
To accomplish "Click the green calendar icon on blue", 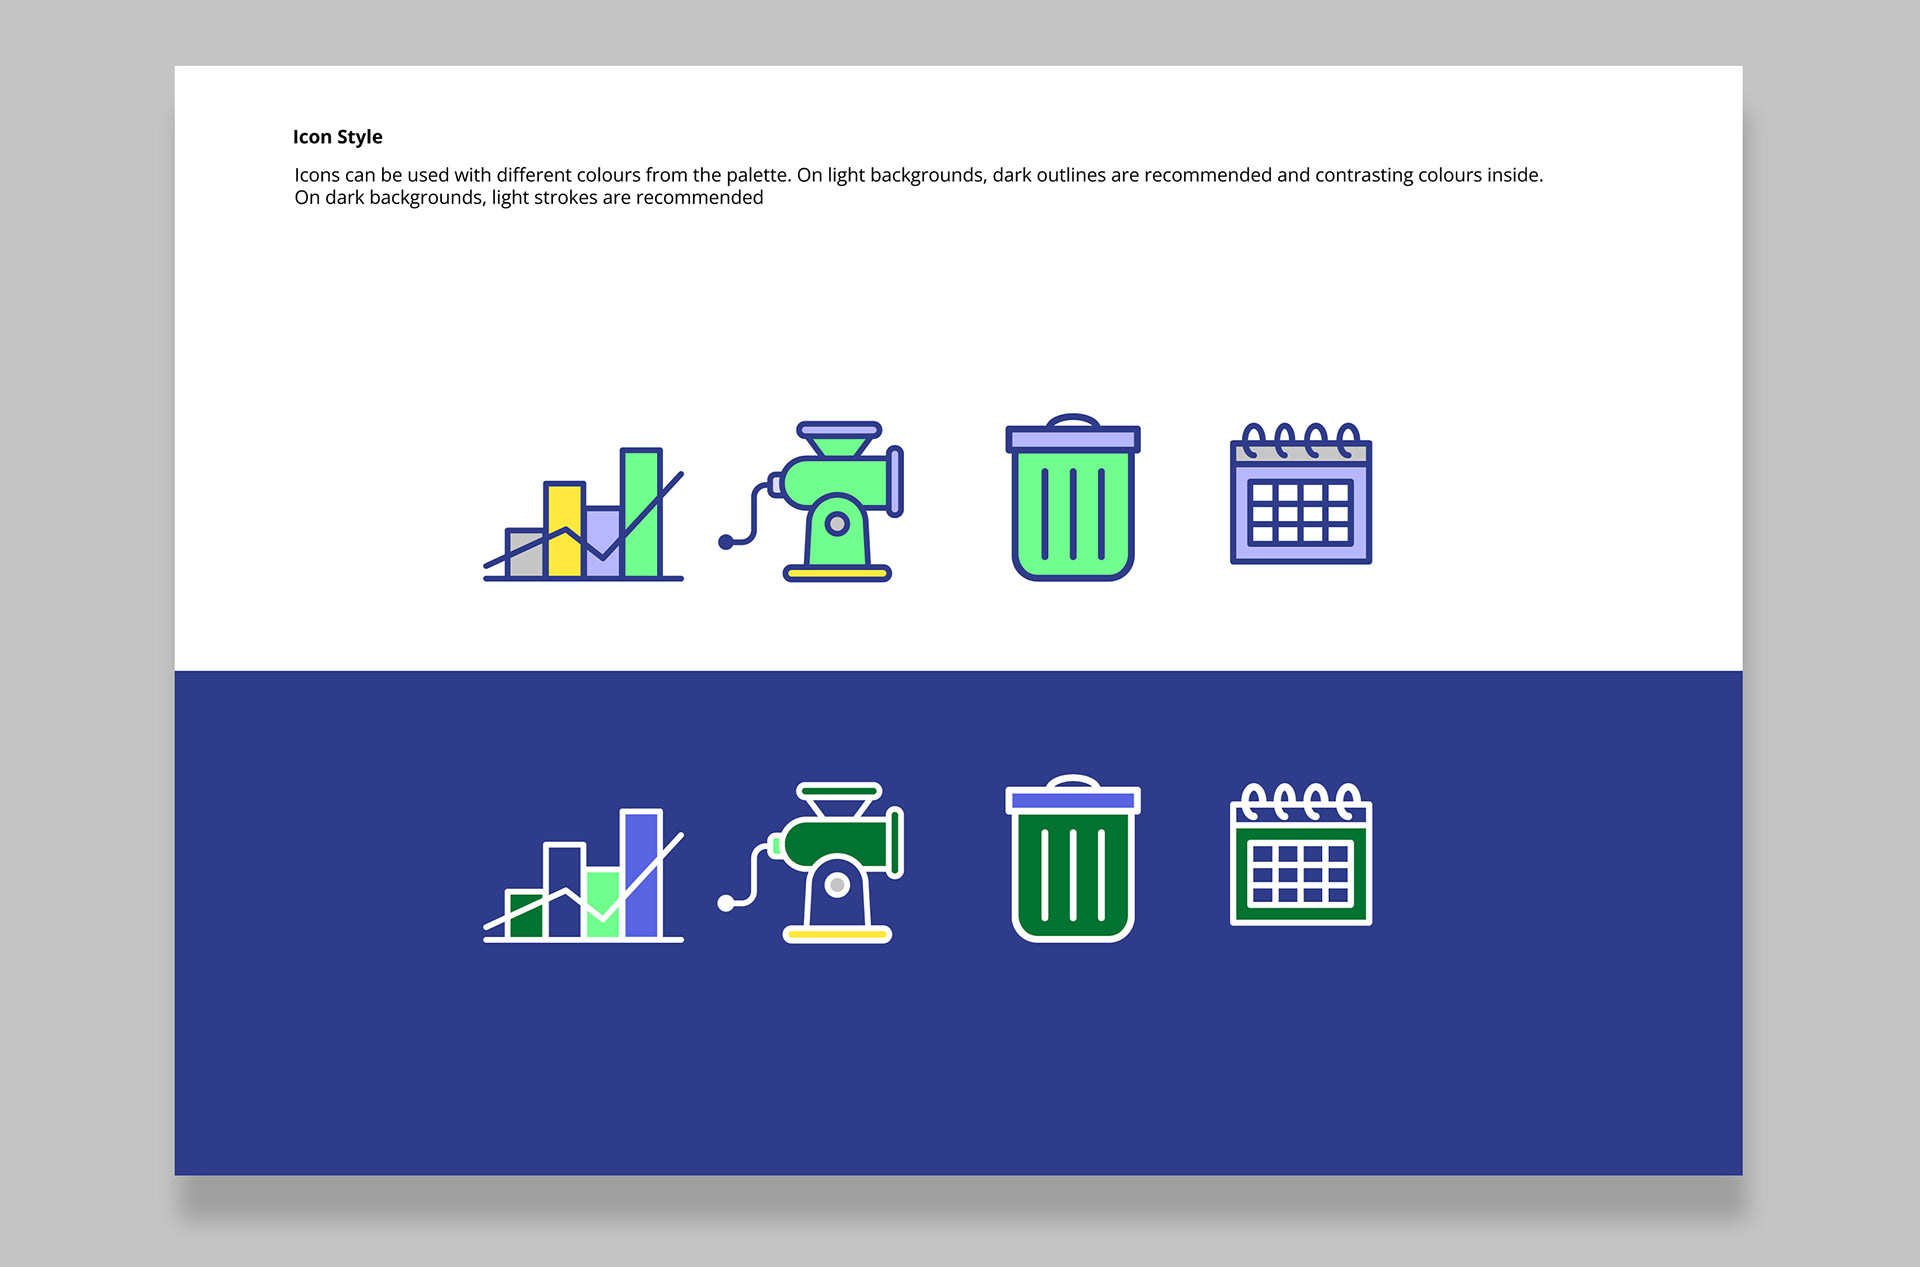I will 1300,856.
